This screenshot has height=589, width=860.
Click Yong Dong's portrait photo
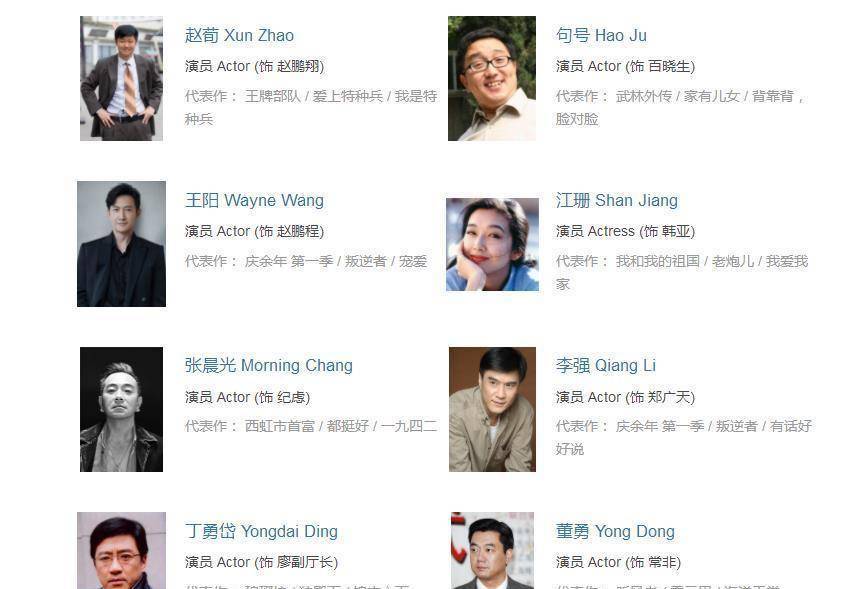pyautogui.click(x=493, y=551)
